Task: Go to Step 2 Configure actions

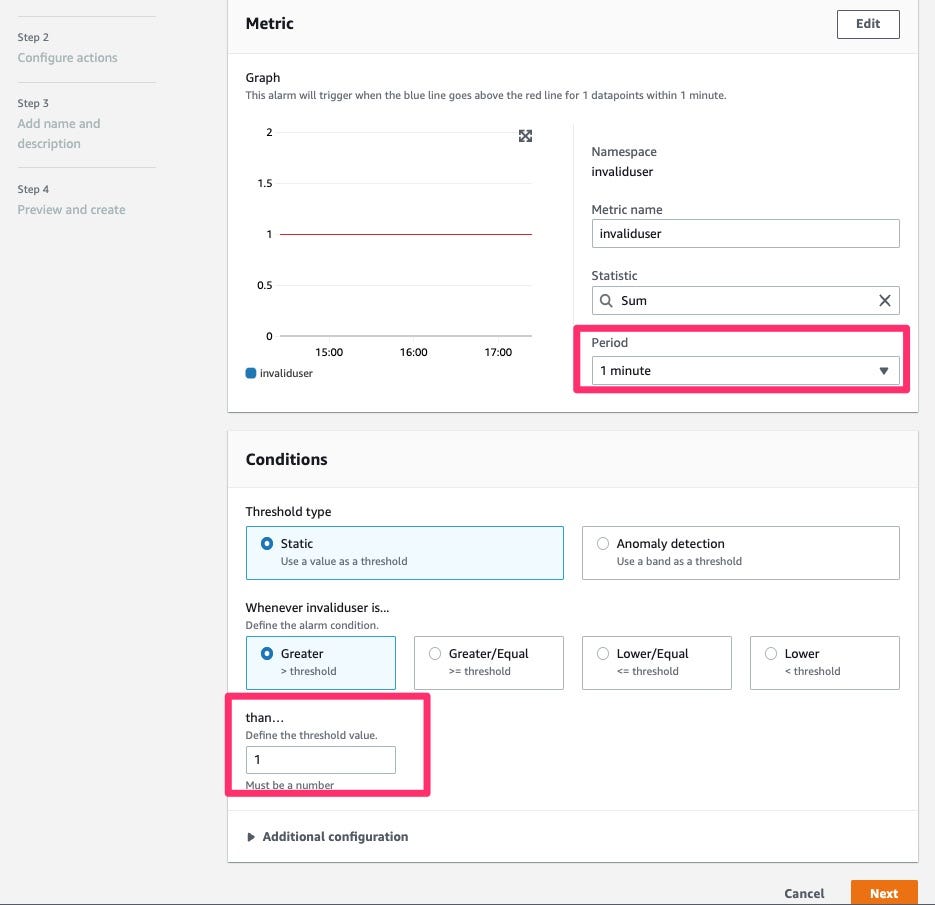Action: (x=67, y=58)
